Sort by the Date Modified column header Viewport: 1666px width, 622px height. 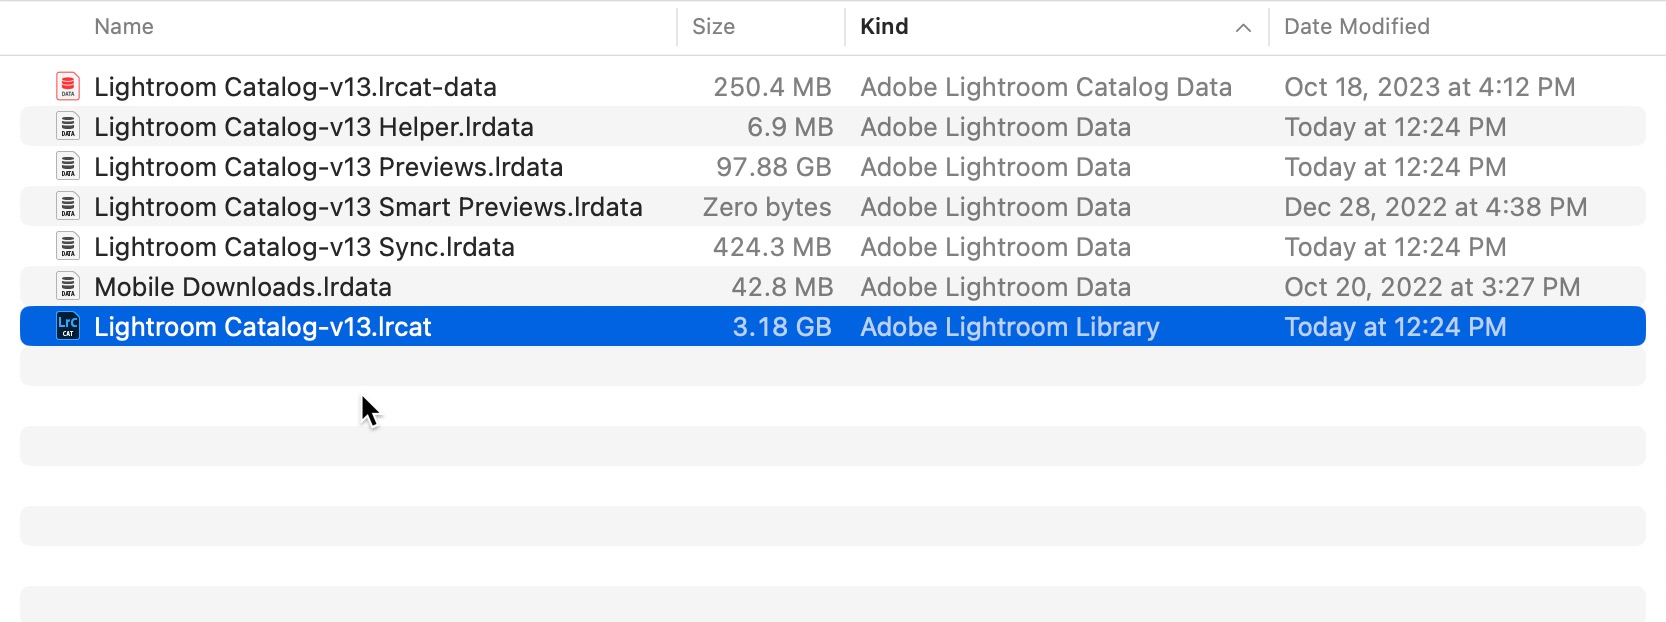[x=1356, y=27]
